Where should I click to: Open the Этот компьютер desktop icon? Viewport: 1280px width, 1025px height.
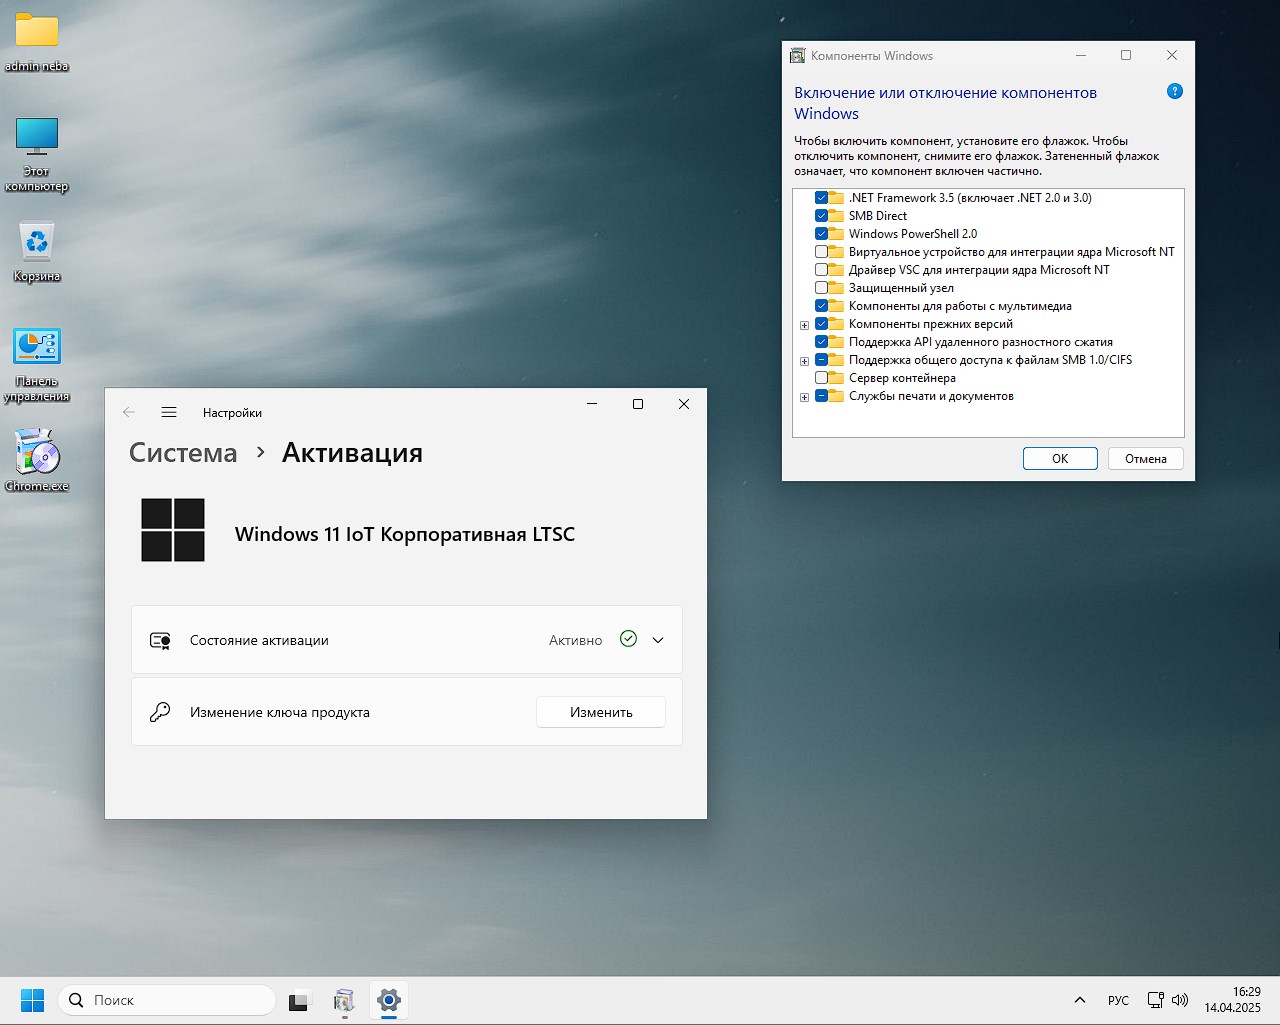[x=37, y=137]
